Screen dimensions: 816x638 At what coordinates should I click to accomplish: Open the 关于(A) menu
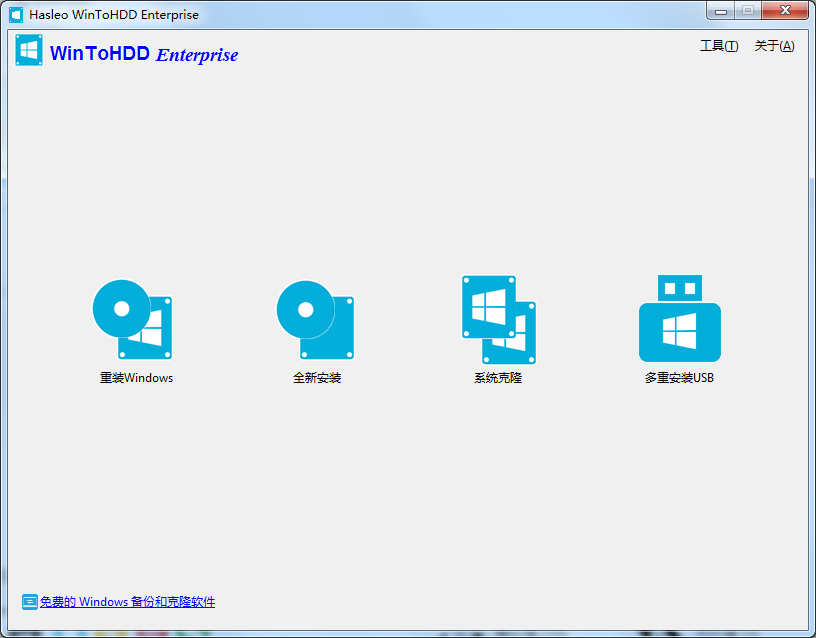click(x=774, y=46)
